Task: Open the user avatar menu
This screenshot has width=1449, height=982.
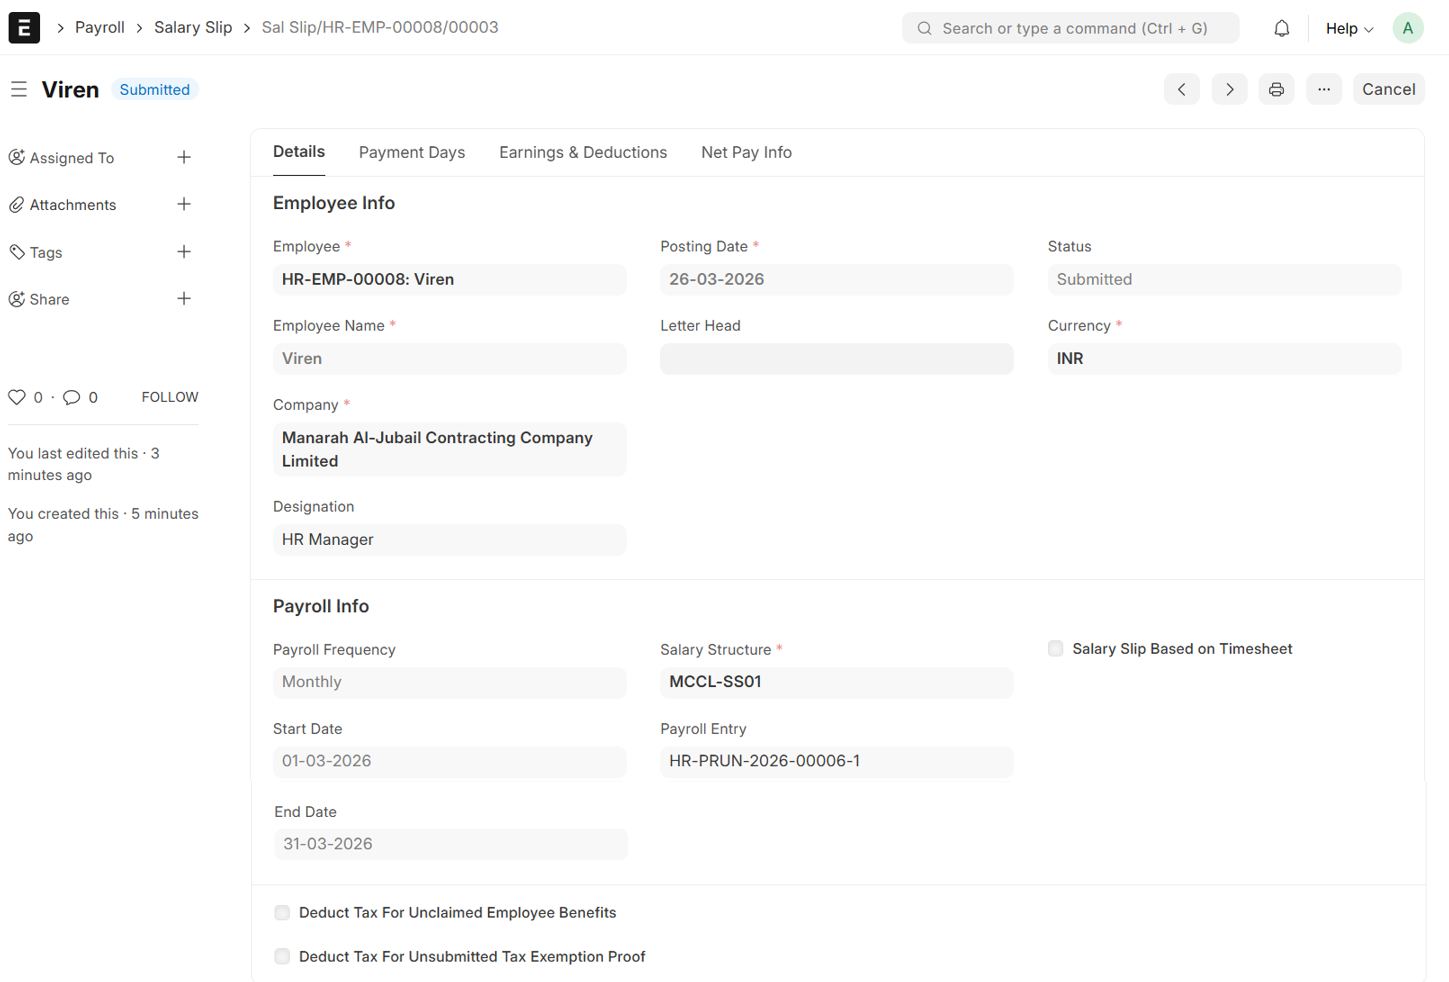Action: pos(1407,28)
